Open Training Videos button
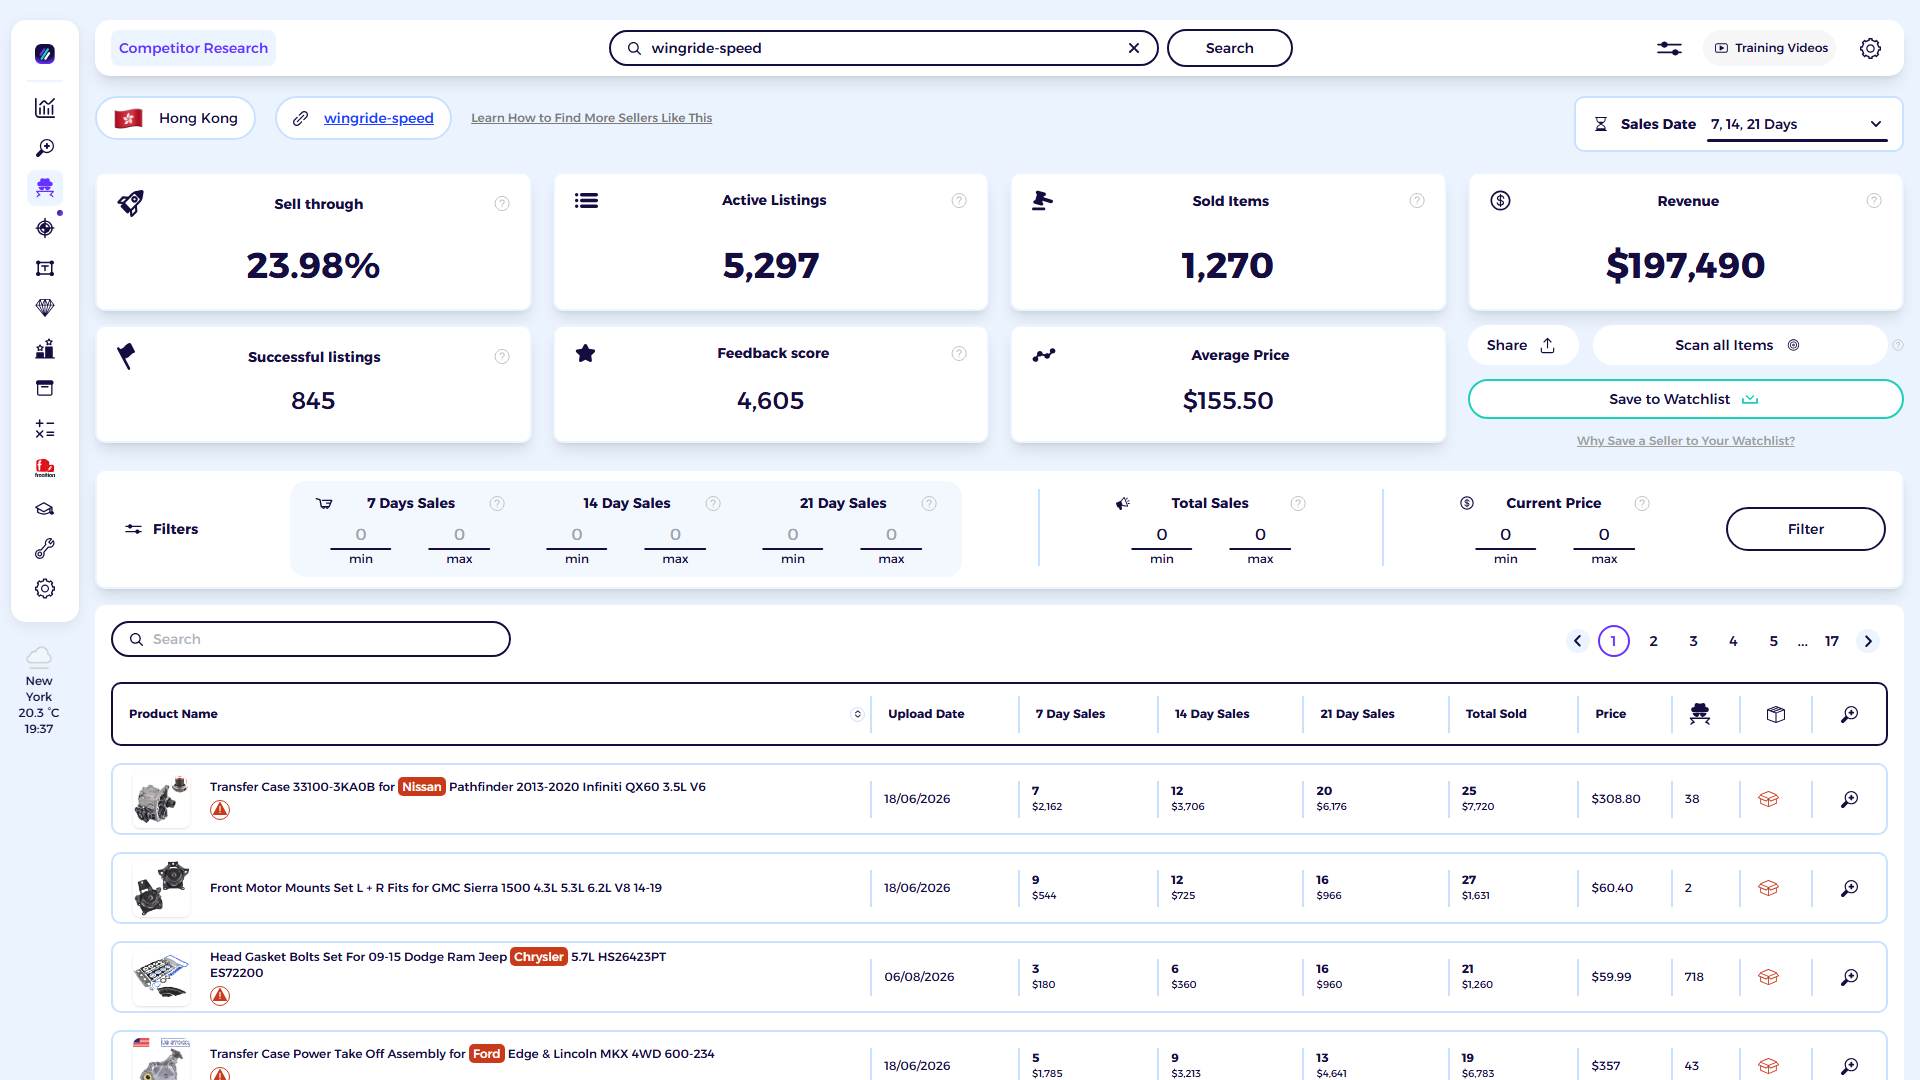1920x1080 pixels. [1770, 48]
